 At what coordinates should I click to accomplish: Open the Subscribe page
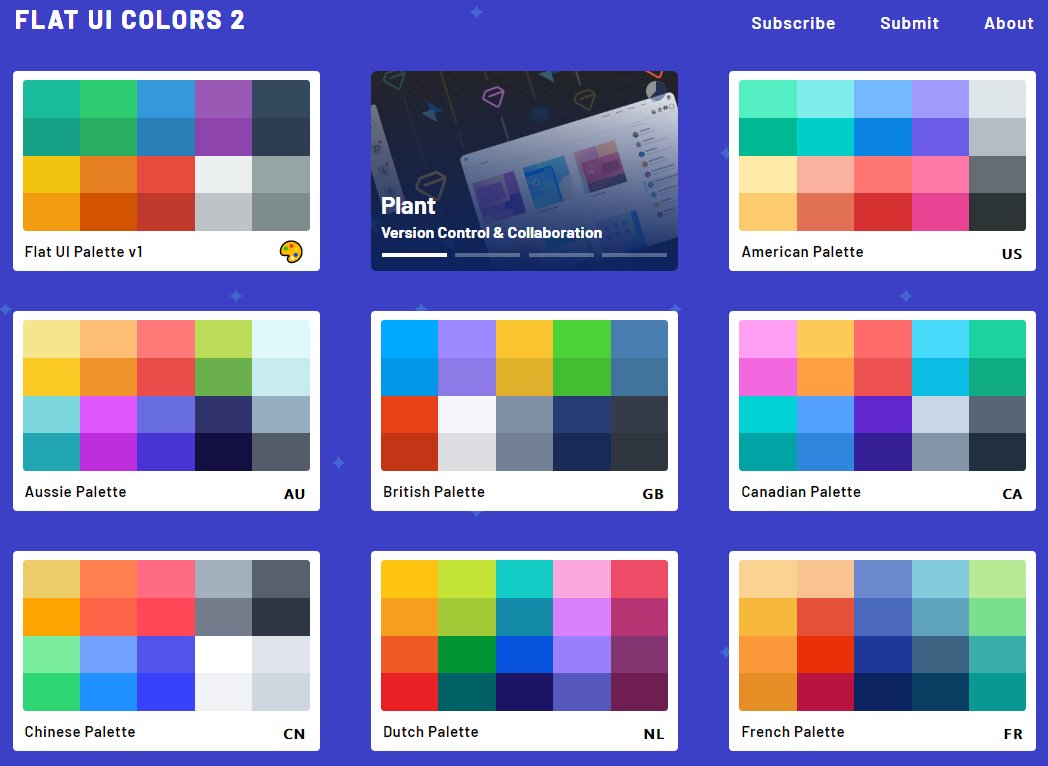[x=793, y=23]
